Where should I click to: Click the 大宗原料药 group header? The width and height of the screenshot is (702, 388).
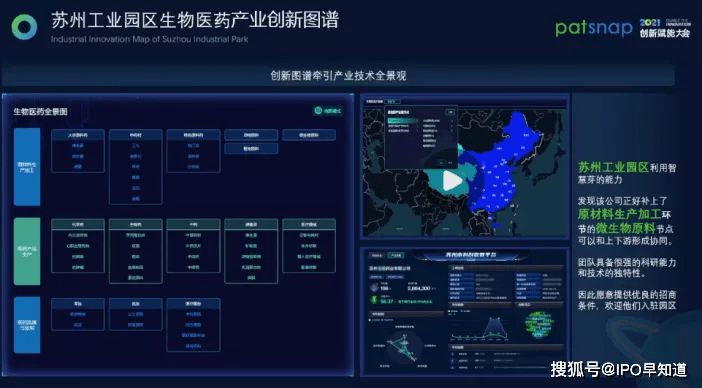[78, 135]
